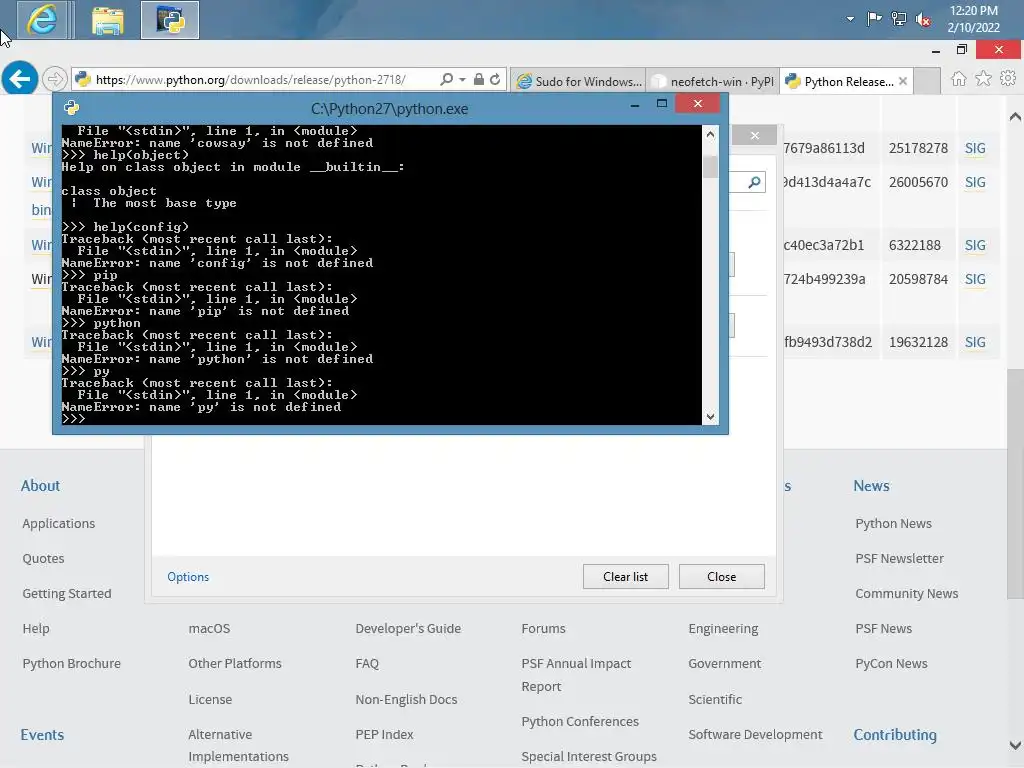Open the Forums link
The image size is (1024, 768).
pyautogui.click(x=543, y=628)
